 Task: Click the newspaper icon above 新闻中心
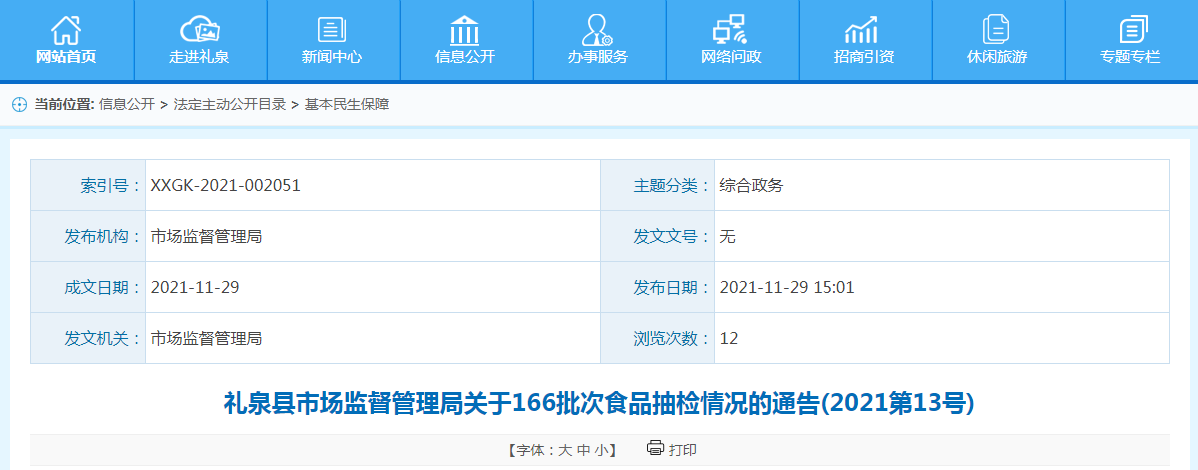pos(332,30)
